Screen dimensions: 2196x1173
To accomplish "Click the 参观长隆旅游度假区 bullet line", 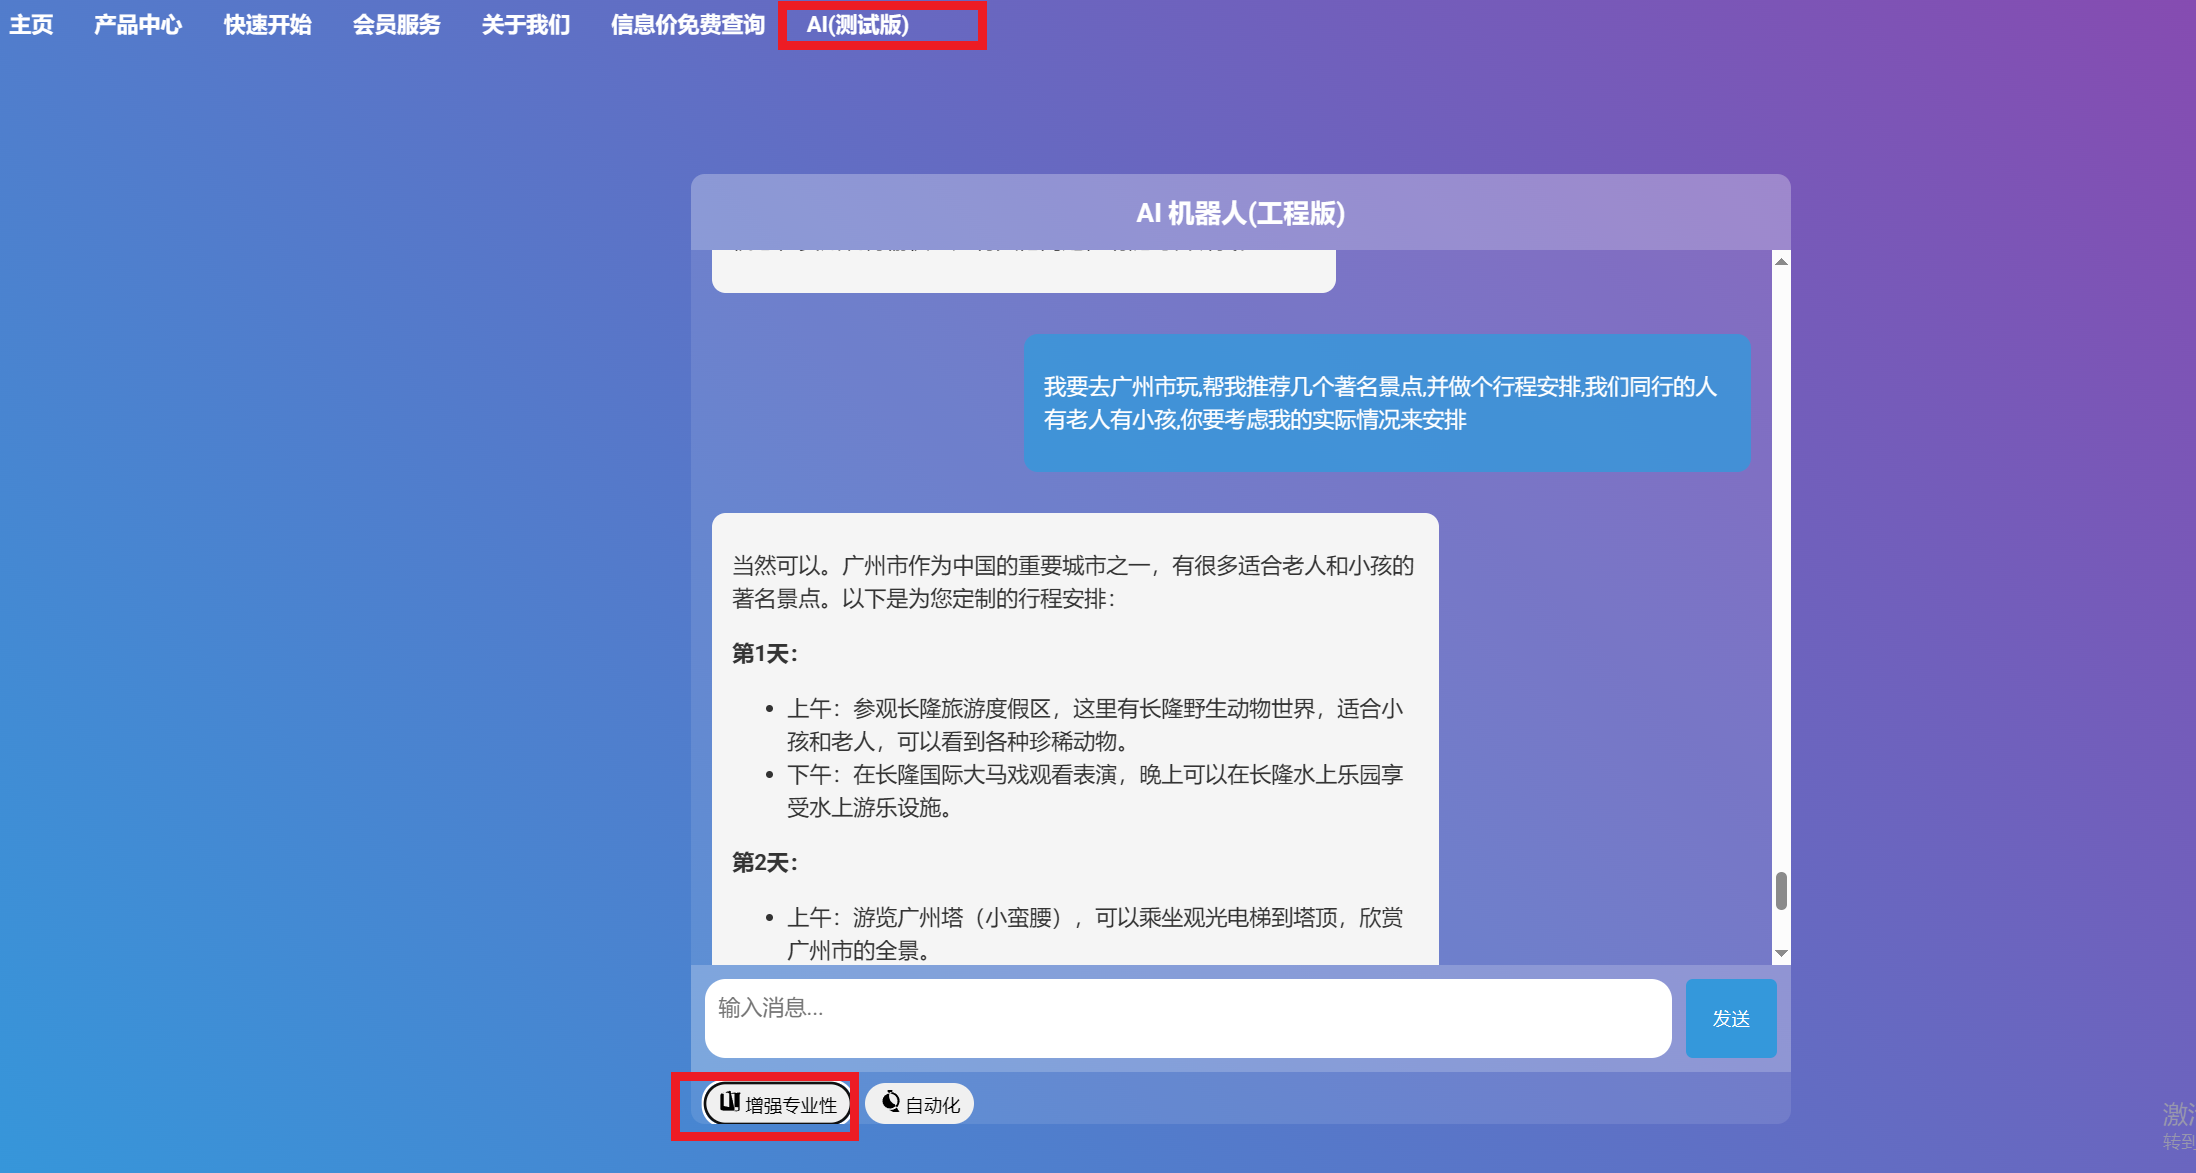I will [1095, 725].
